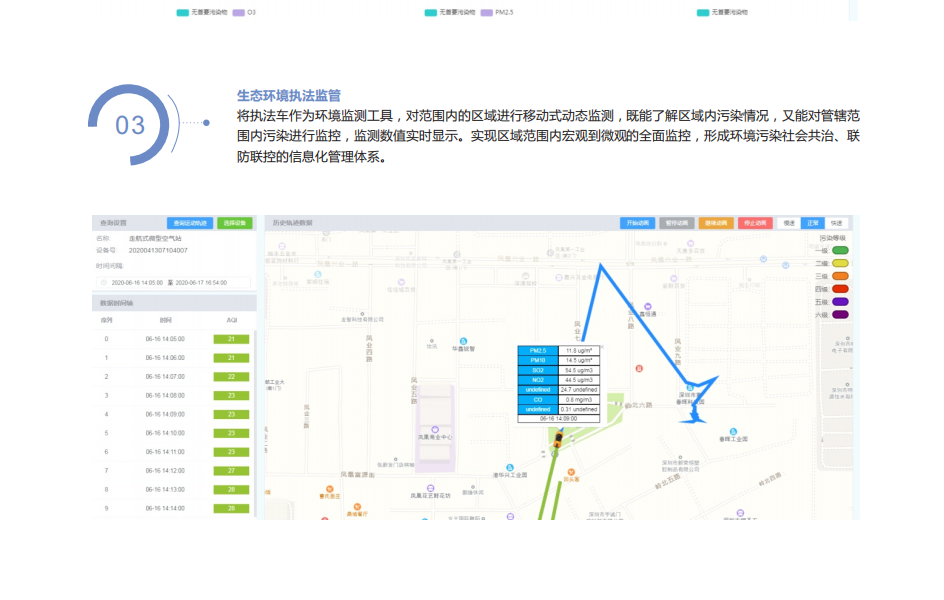Click the dark purple 六级 level swatch
This screenshot has height=600, width=944.
(840, 315)
